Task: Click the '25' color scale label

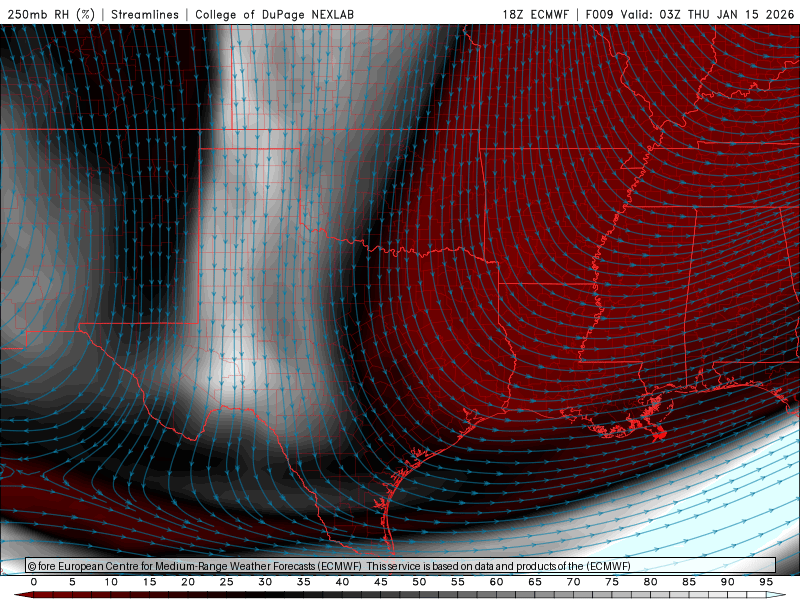Action: point(227,582)
